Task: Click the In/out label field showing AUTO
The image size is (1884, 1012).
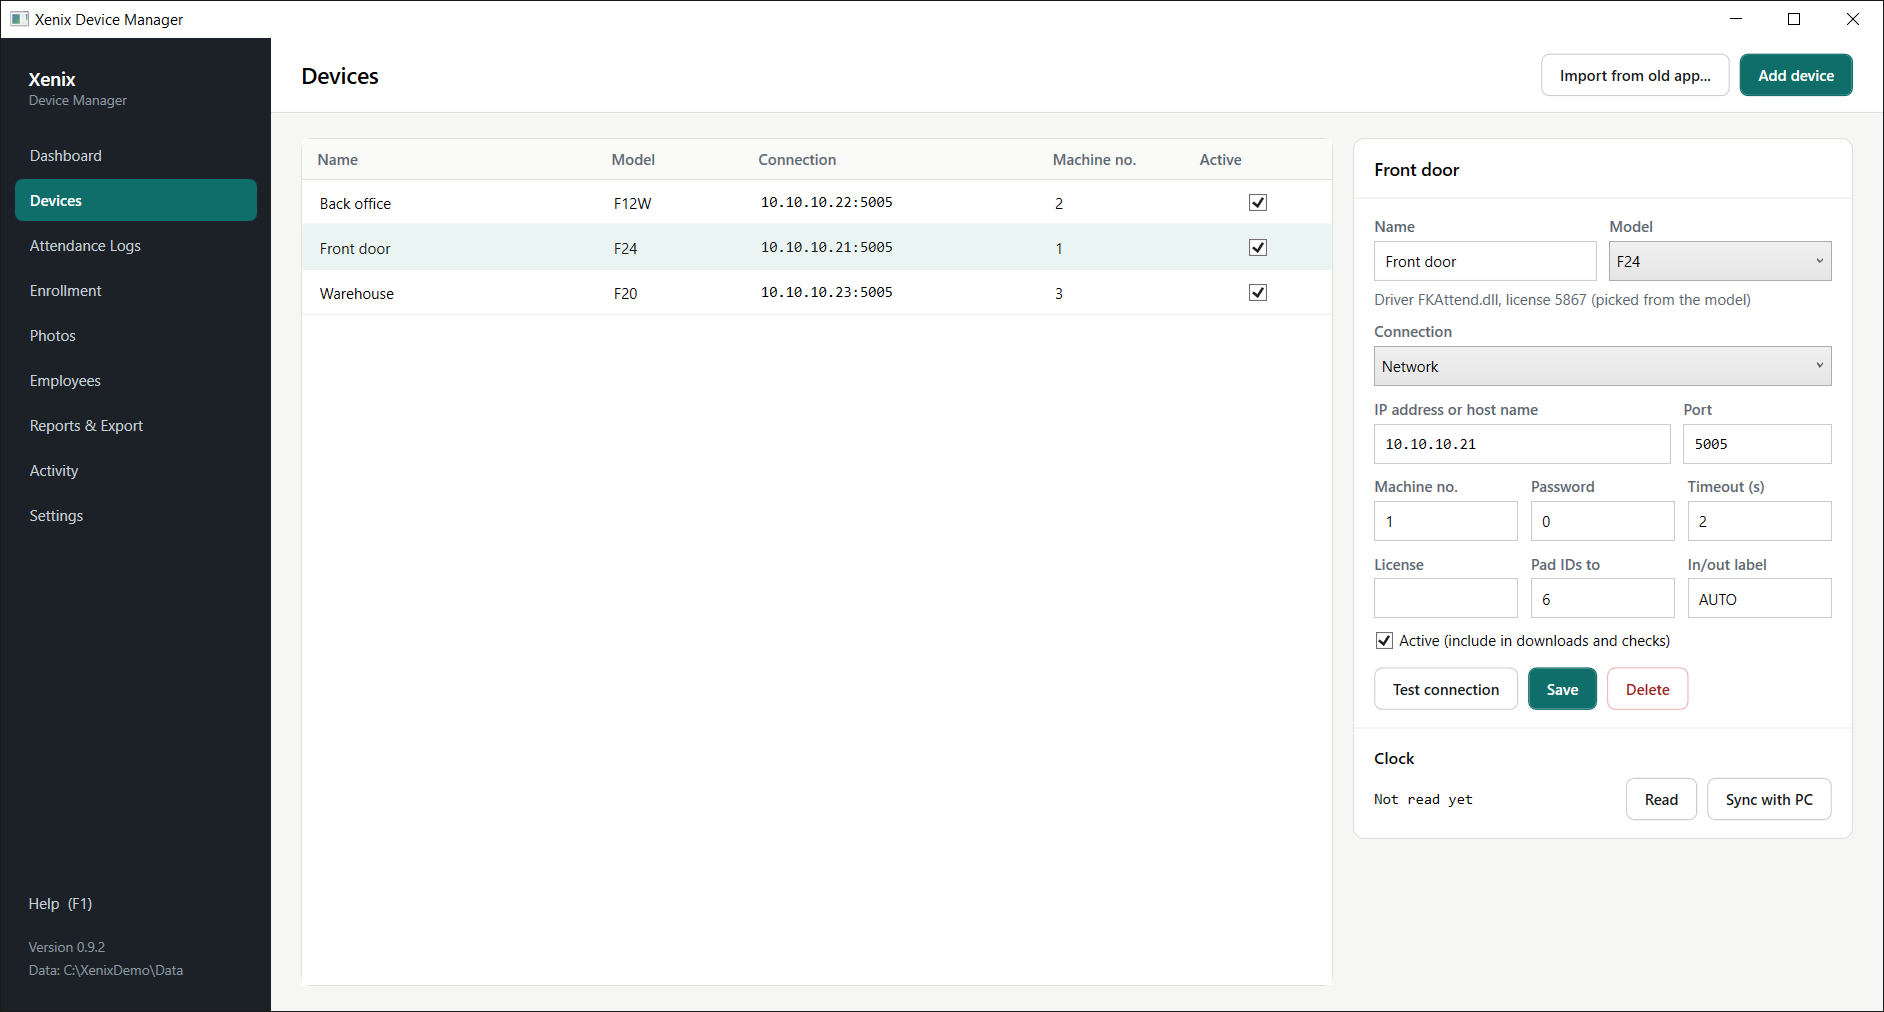Action: pos(1759,598)
